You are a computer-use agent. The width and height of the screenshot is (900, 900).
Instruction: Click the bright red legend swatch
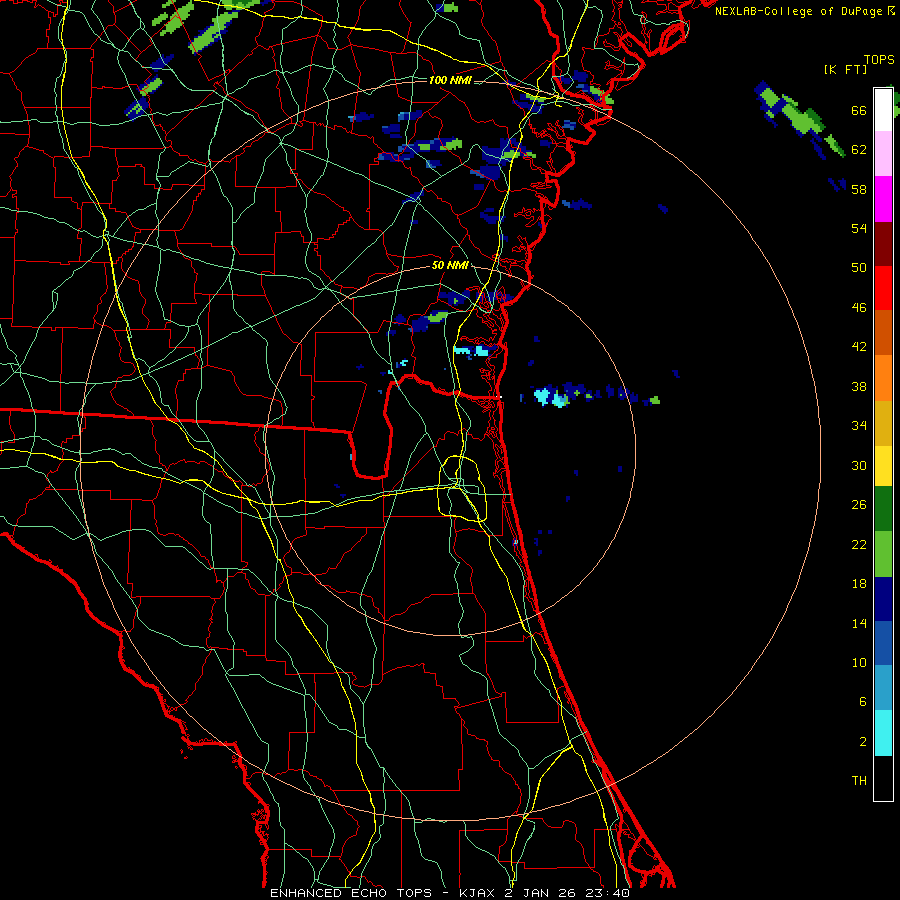(883, 288)
